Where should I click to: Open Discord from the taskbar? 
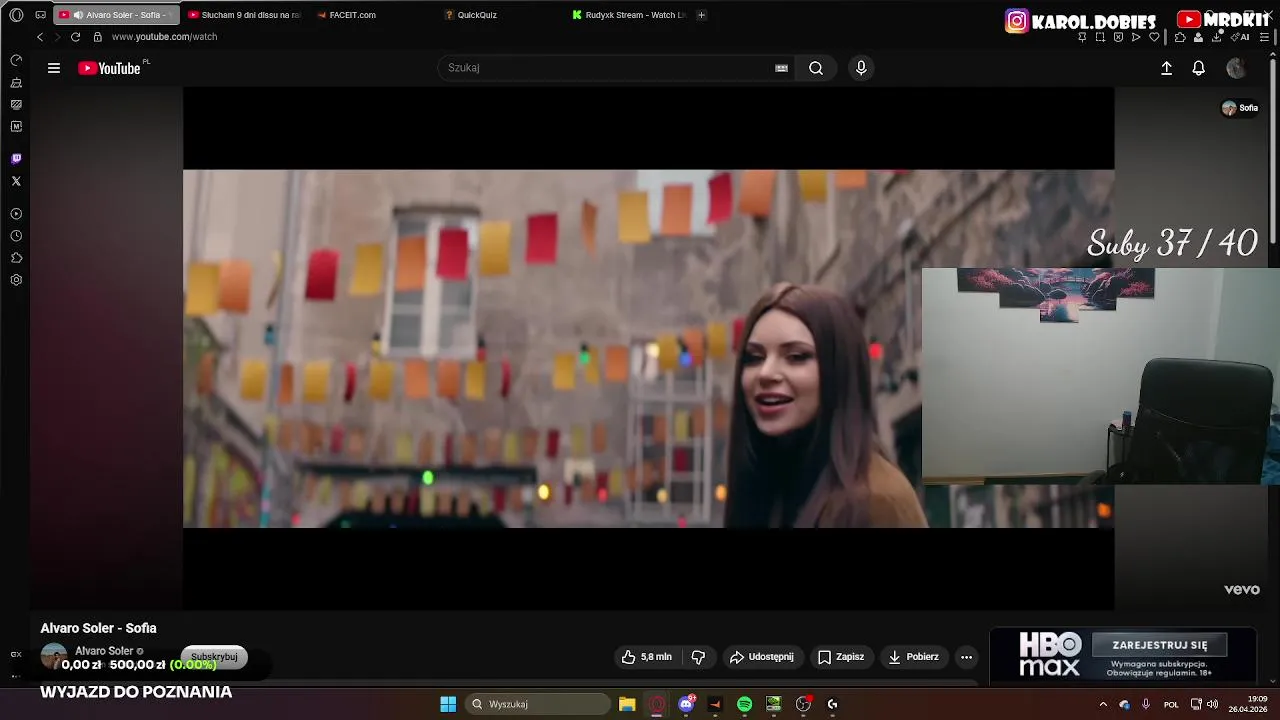(x=686, y=704)
